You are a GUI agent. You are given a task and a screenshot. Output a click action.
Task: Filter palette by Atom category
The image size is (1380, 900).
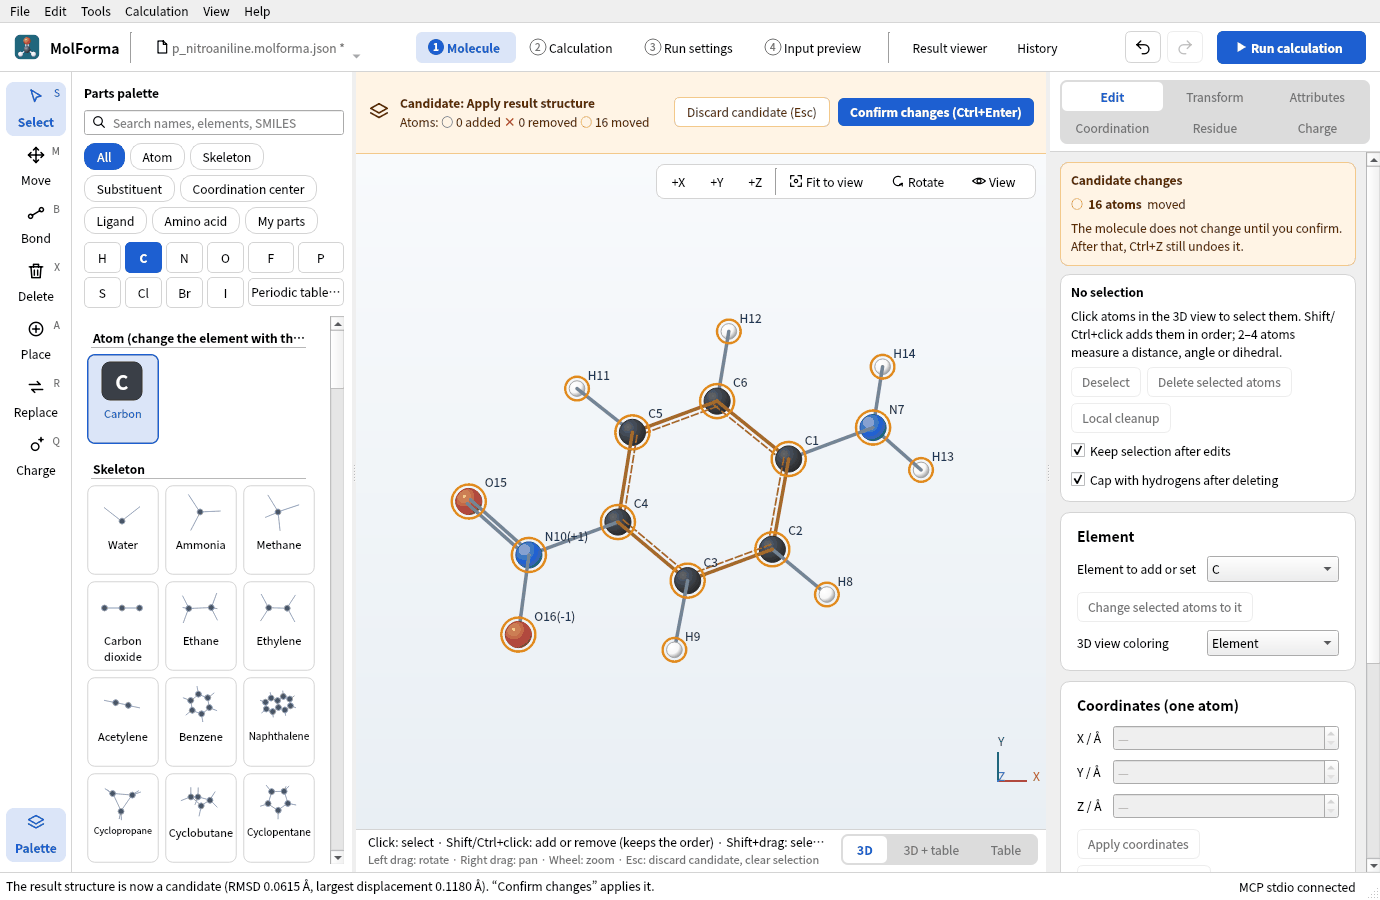tap(157, 157)
